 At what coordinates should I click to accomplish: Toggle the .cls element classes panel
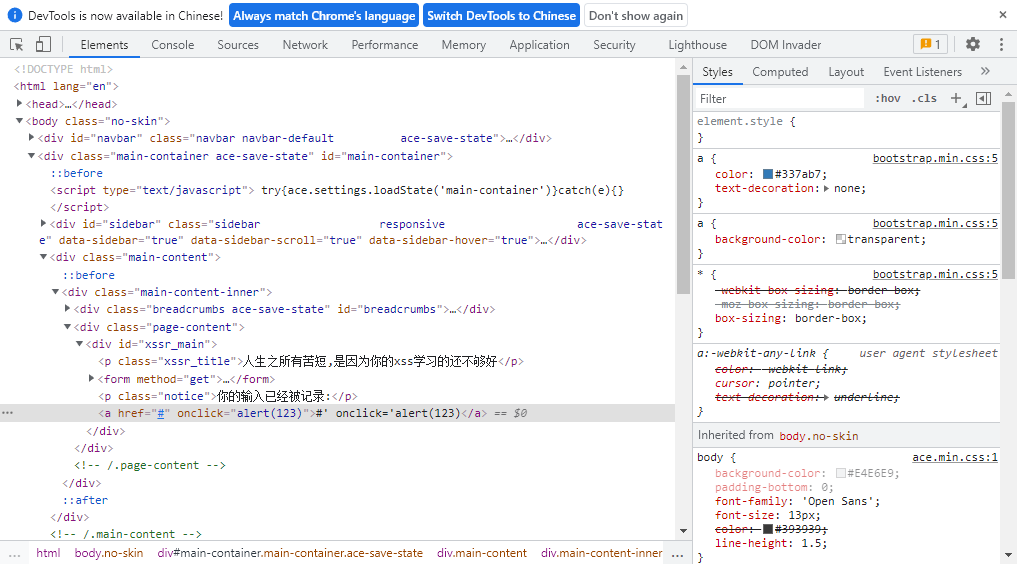(x=924, y=98)
